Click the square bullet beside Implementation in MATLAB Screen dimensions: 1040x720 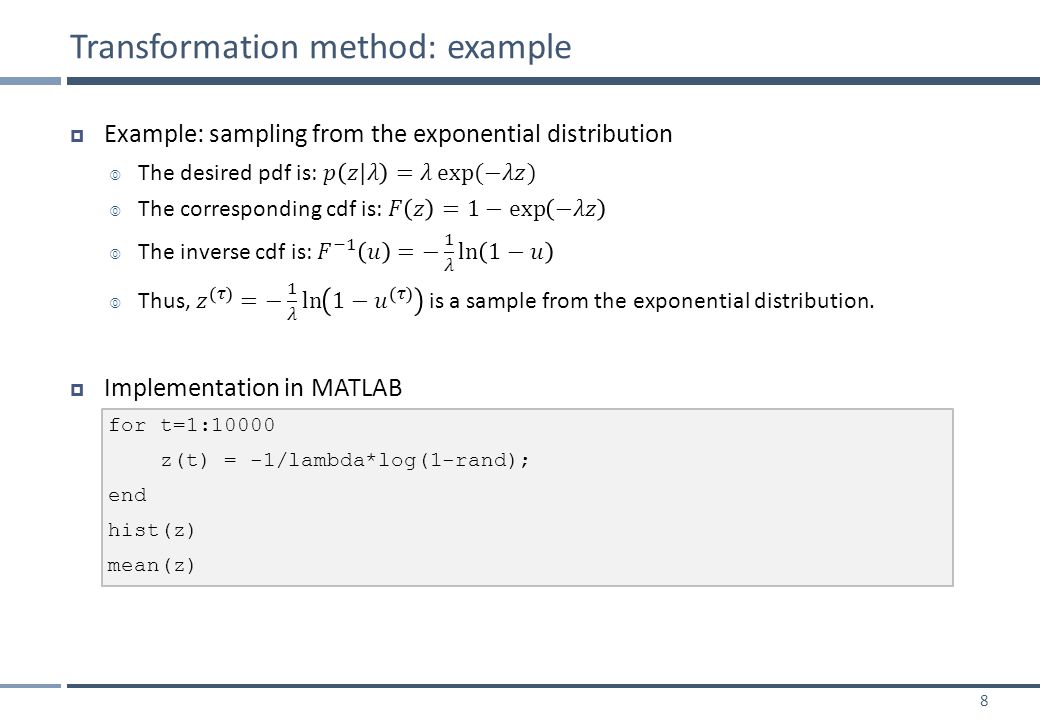coord(77,390)
